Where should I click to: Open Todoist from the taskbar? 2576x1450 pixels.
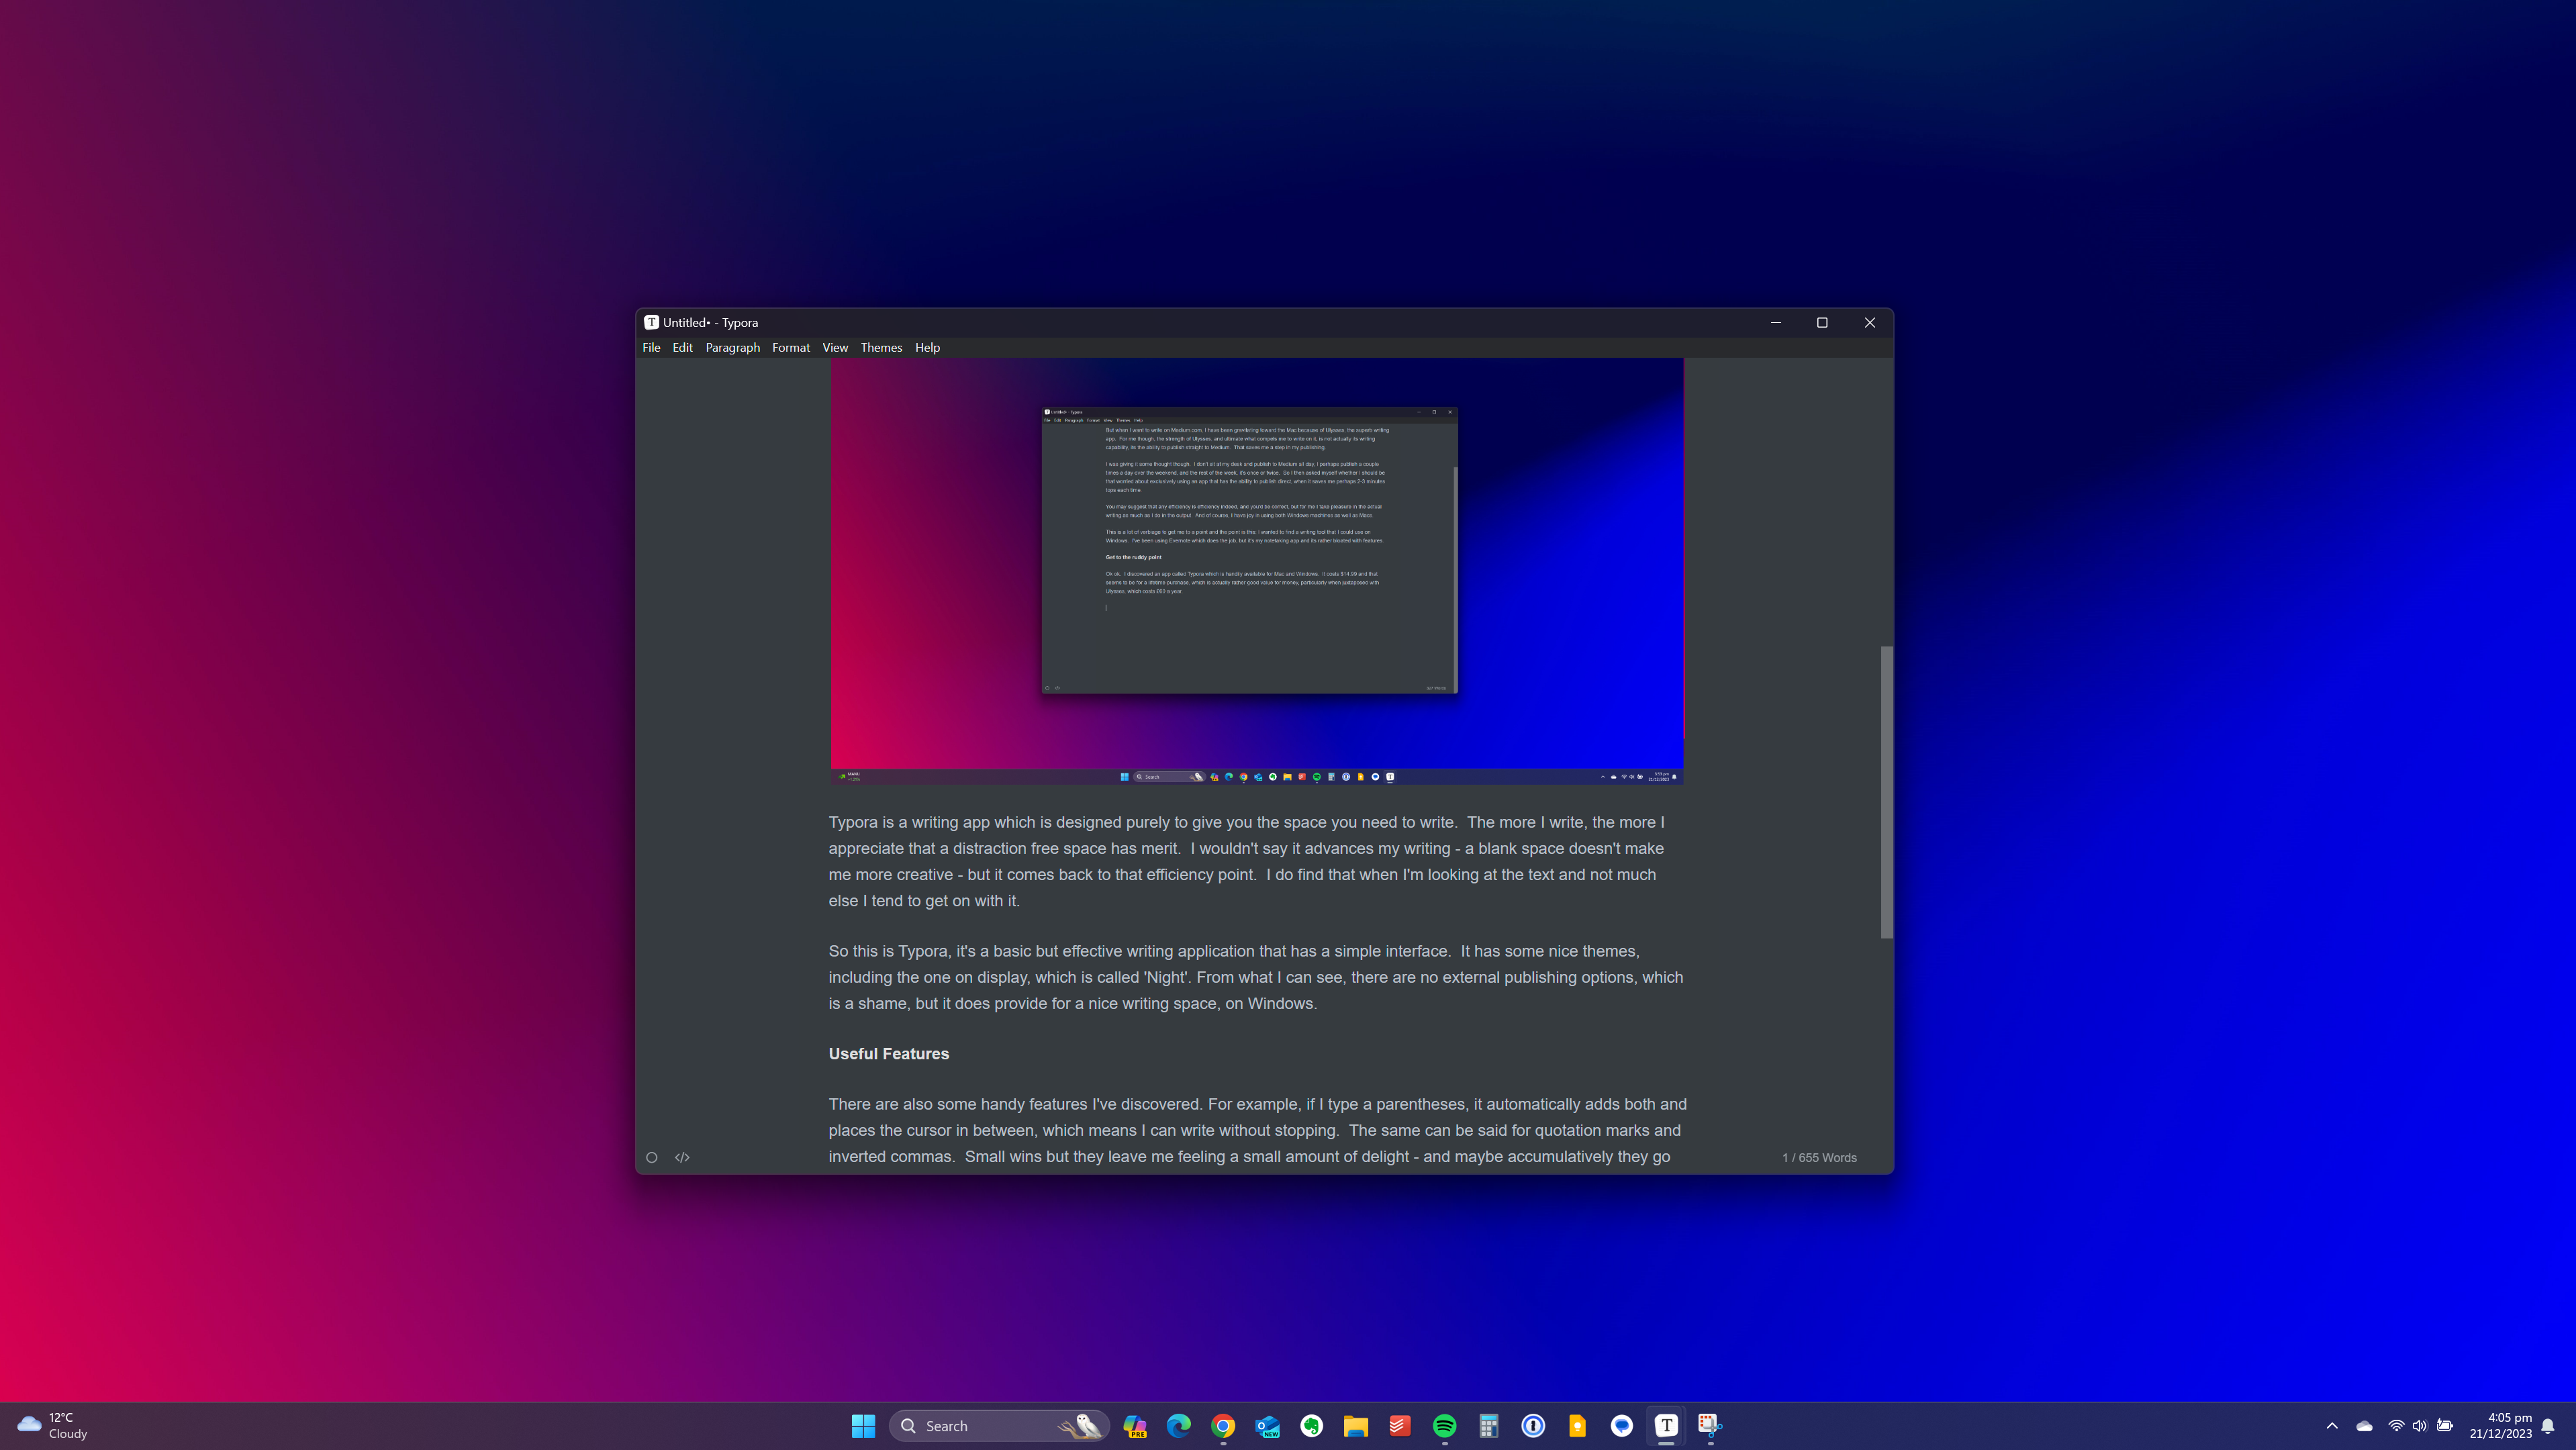point(1400,1425)
